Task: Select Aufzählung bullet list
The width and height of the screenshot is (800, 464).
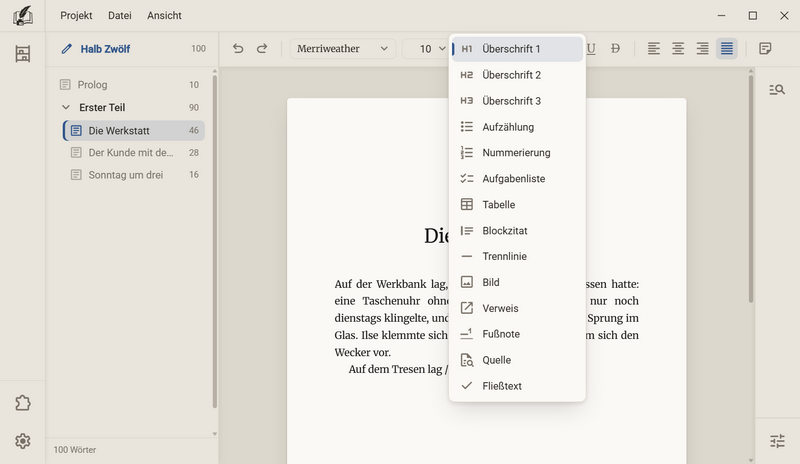Action: coord(517,127)
